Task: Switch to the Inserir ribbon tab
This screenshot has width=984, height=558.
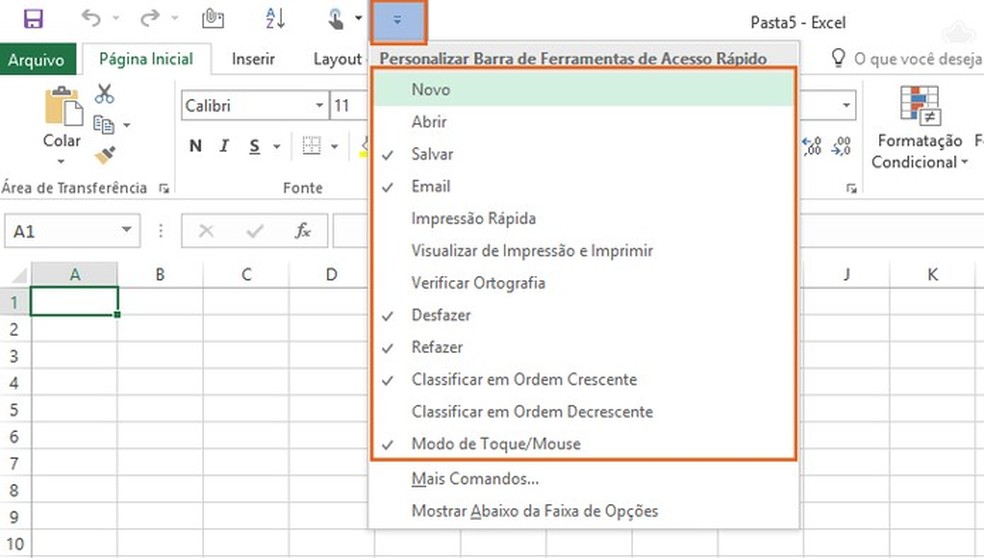Action: click(x=253, y=59)
